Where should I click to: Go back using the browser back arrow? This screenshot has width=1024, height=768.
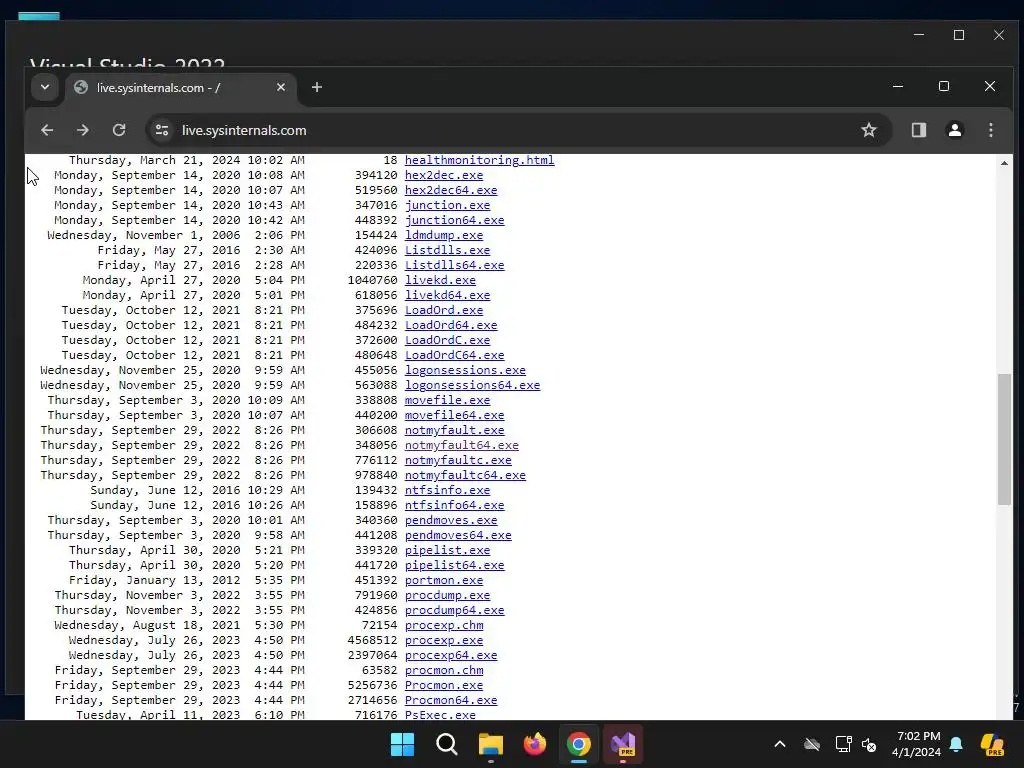tap(47, 130)
